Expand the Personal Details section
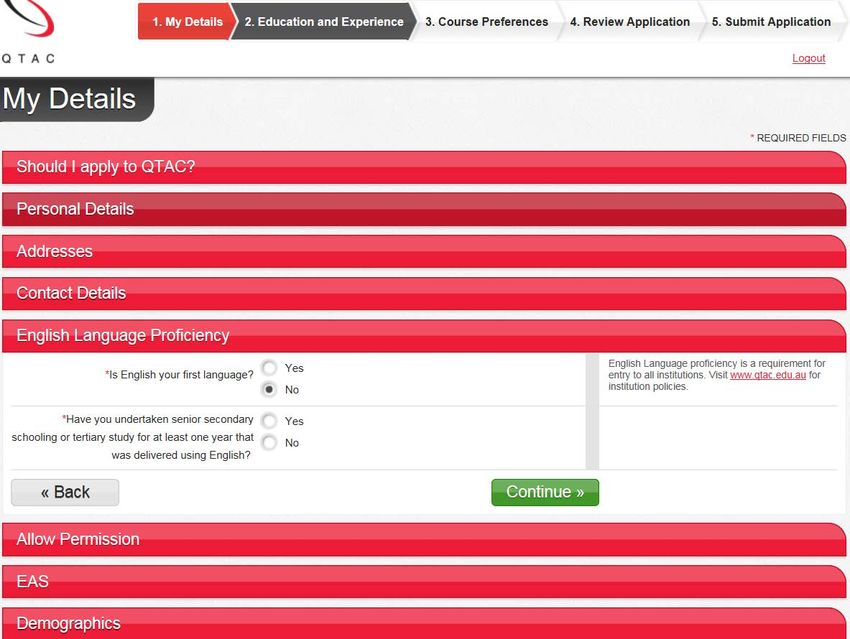This screenshot has height=639, width=850. tap(424, 209)
